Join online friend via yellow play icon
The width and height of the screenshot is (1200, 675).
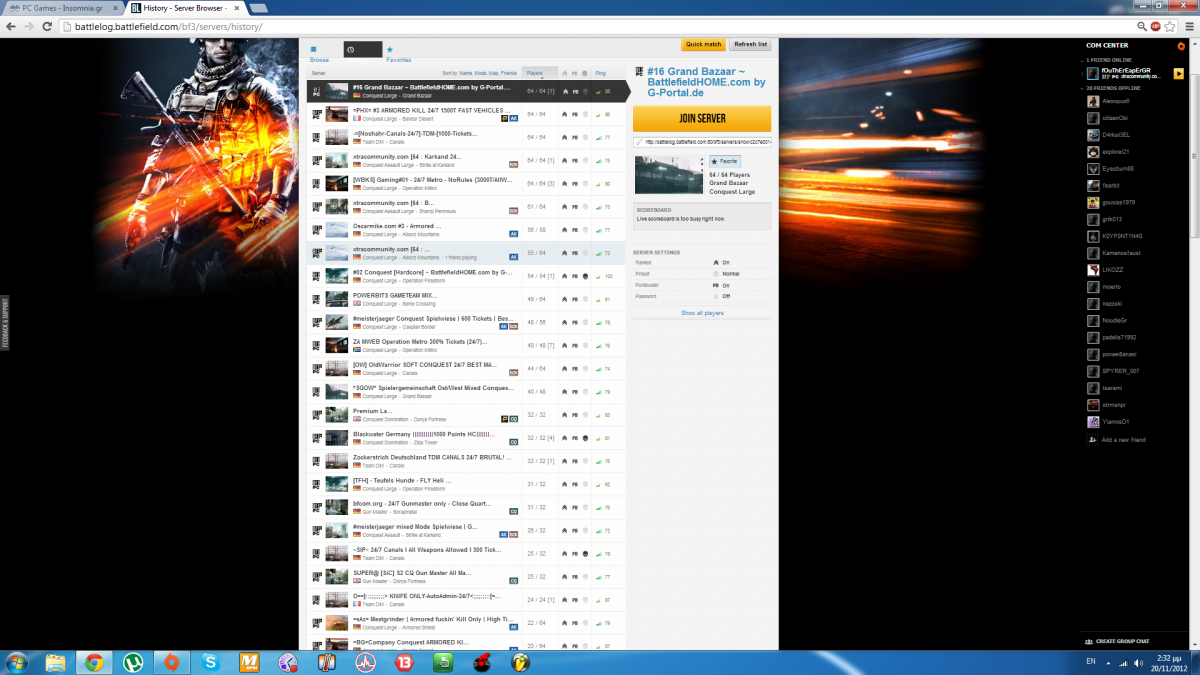tap(1179, 73)
